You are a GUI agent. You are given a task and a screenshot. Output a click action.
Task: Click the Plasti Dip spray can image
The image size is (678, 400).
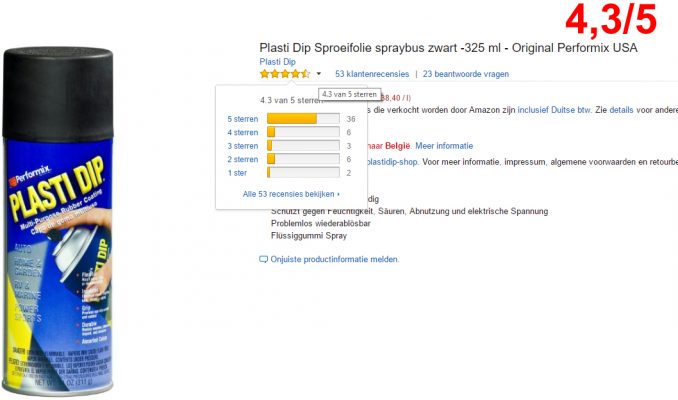tap(58, 221)
